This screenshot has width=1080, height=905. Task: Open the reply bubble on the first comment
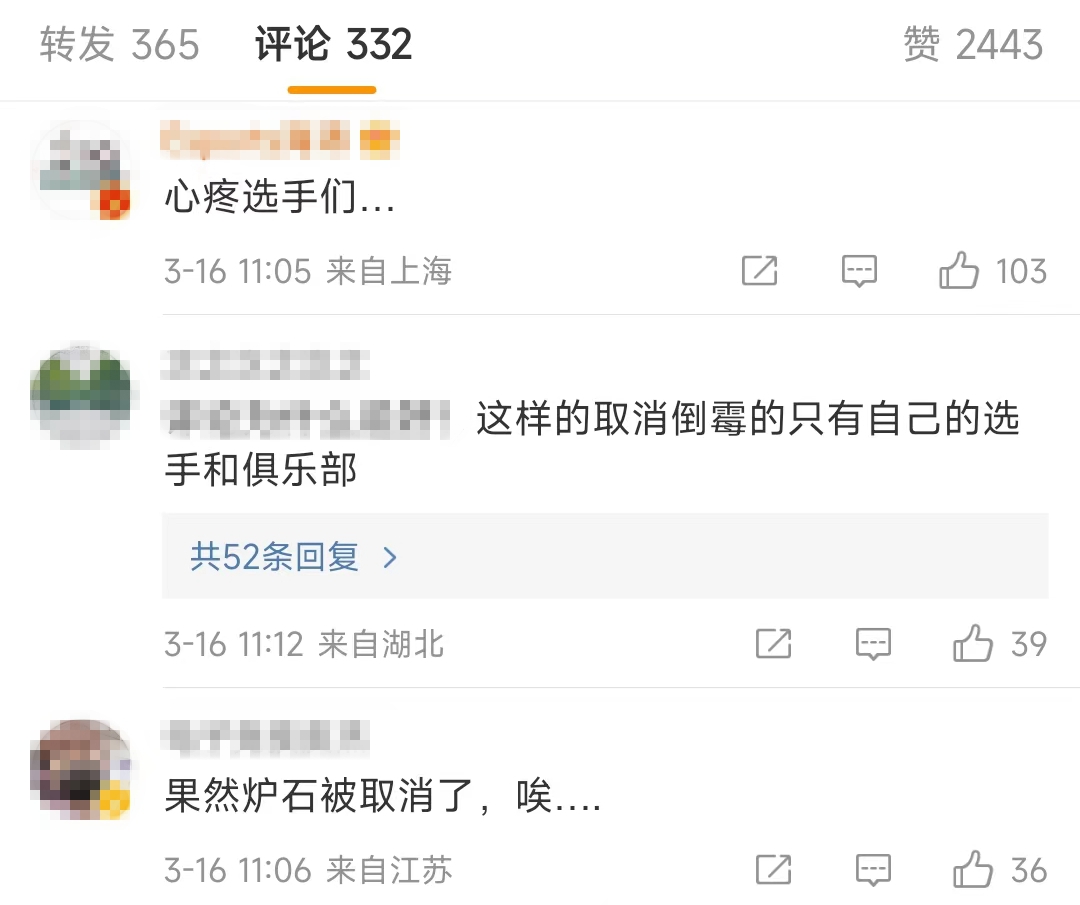click(x=859, y=271)
